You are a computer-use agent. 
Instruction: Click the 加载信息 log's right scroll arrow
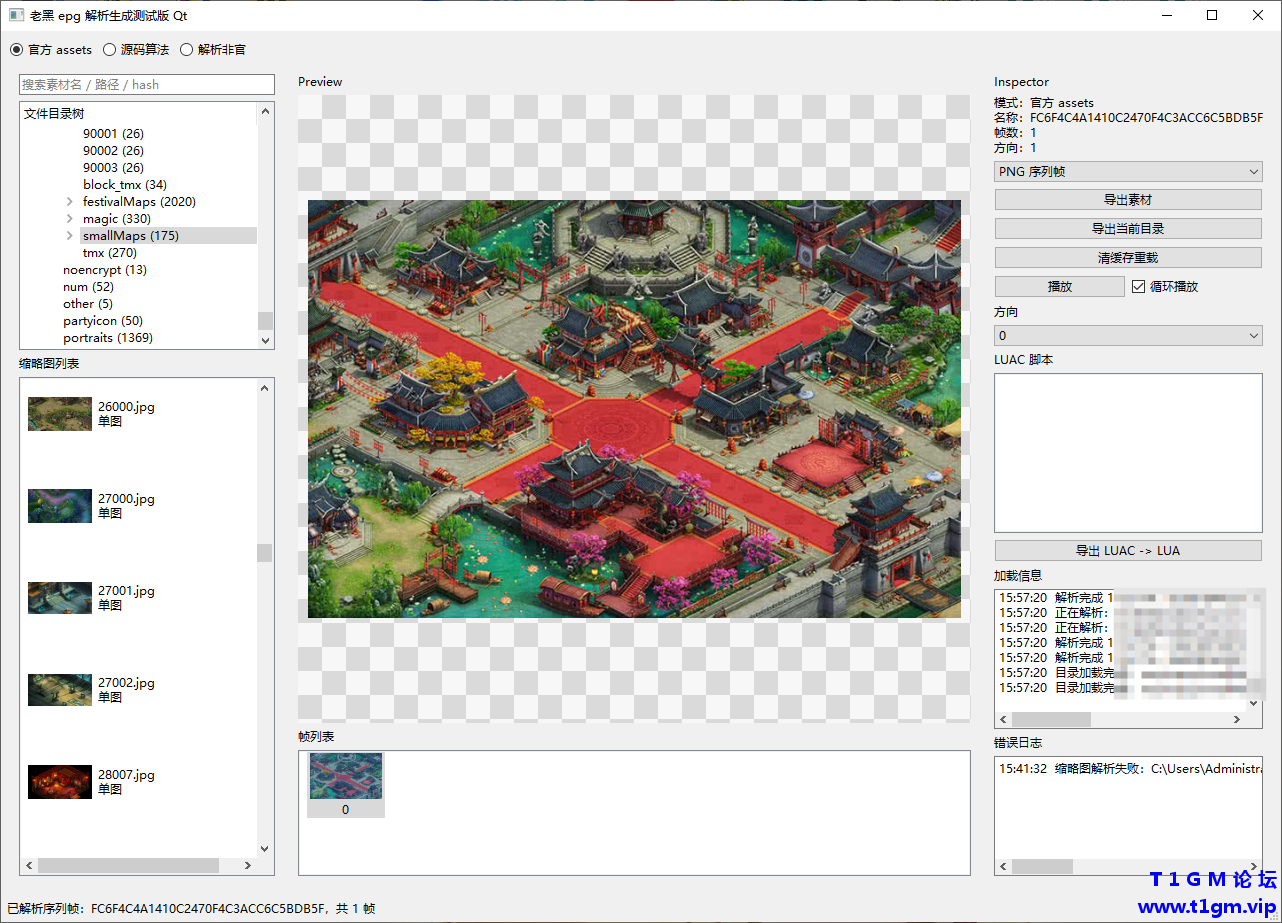pyautogui.click(x=1238, y=720)
